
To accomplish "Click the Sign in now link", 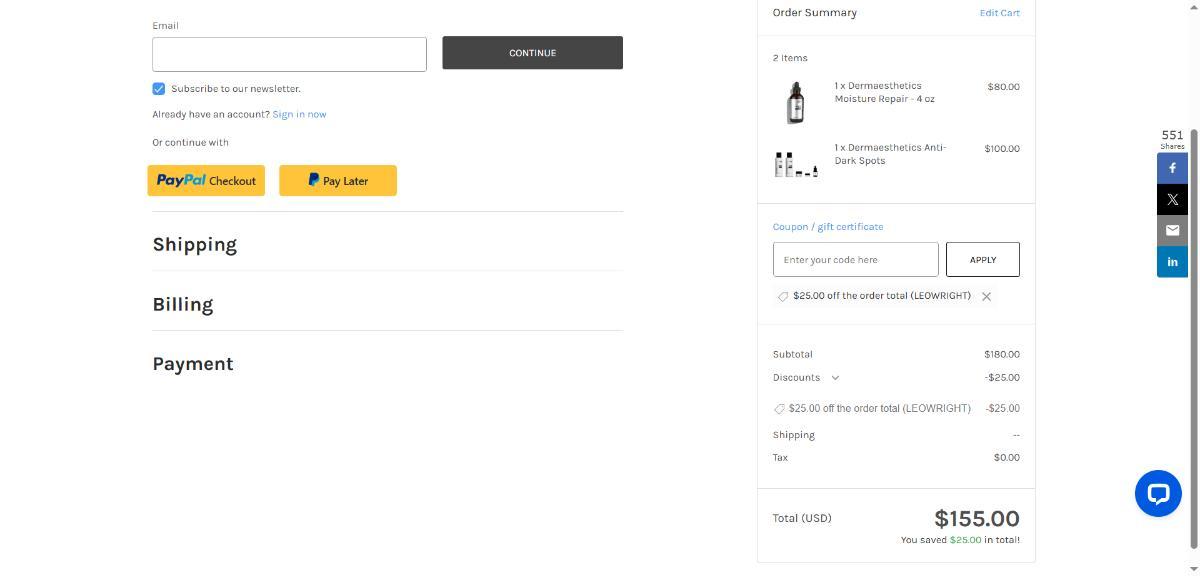I will (x=299, y=115).
